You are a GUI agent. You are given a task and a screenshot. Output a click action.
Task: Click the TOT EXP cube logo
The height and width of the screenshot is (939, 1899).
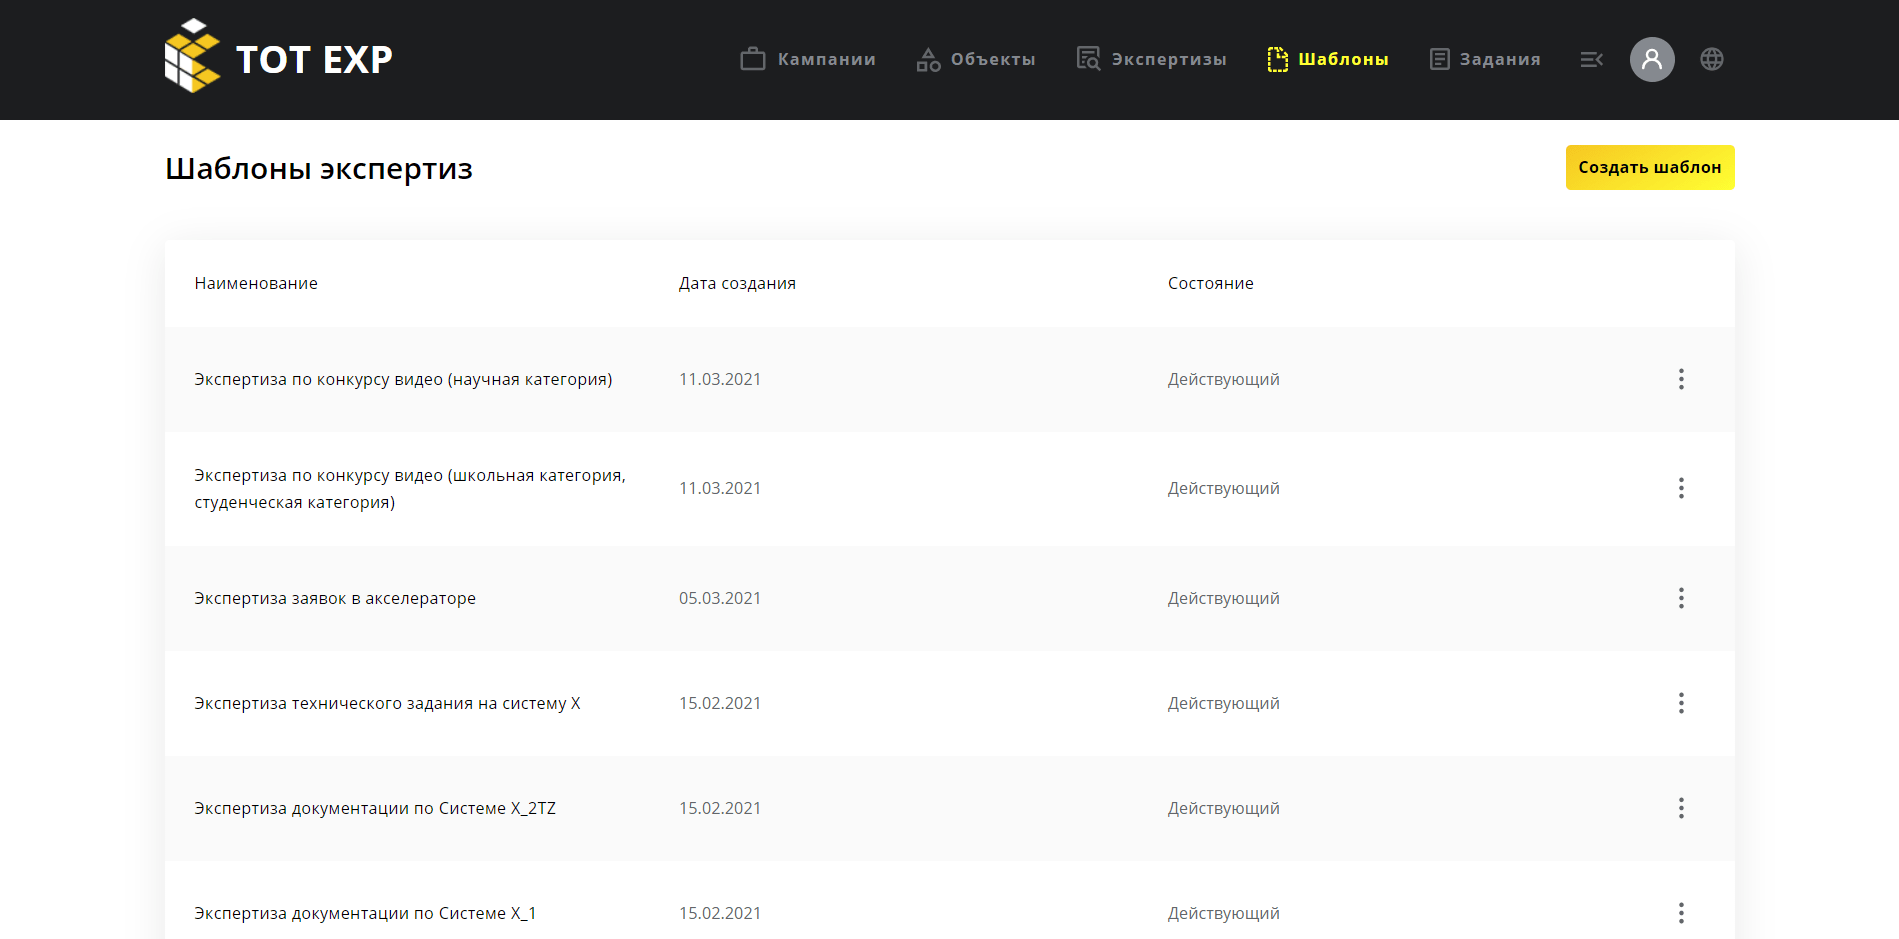[192, 56]
